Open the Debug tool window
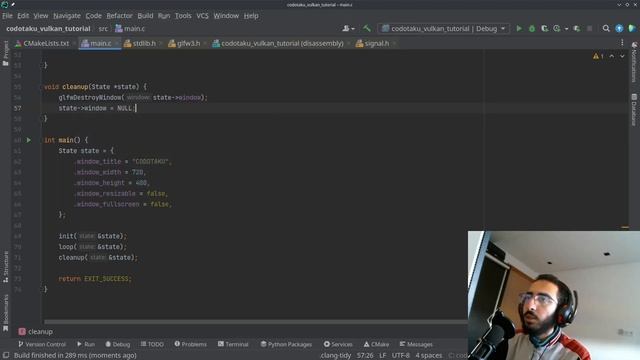640x360 pixels. point(118,344)
